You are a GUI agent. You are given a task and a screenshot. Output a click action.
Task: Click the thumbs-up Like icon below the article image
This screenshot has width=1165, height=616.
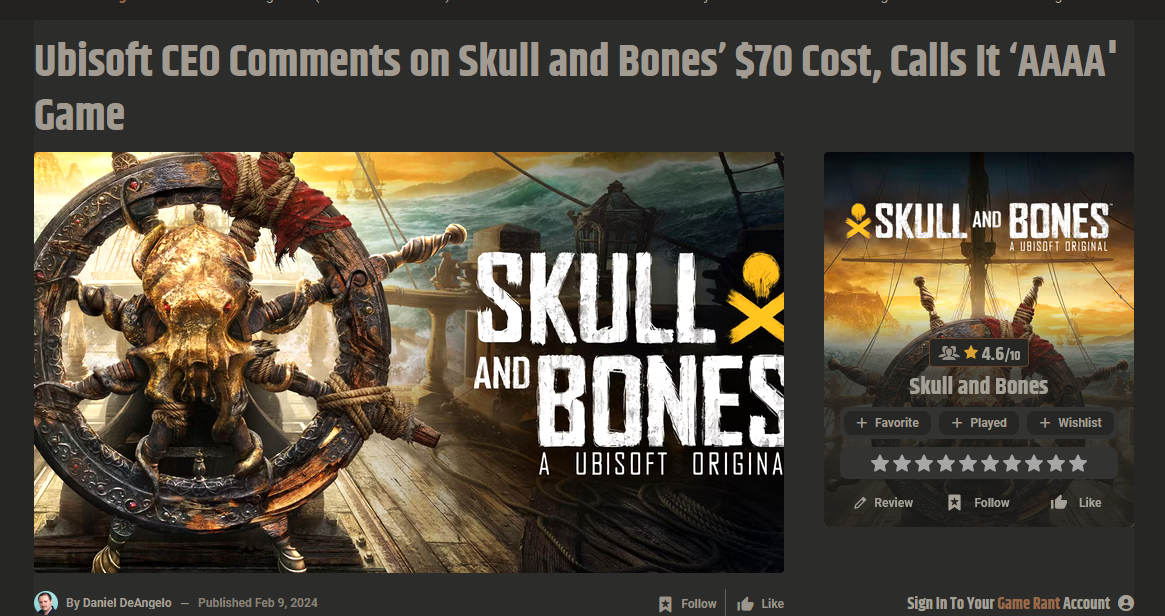point(745,603)
